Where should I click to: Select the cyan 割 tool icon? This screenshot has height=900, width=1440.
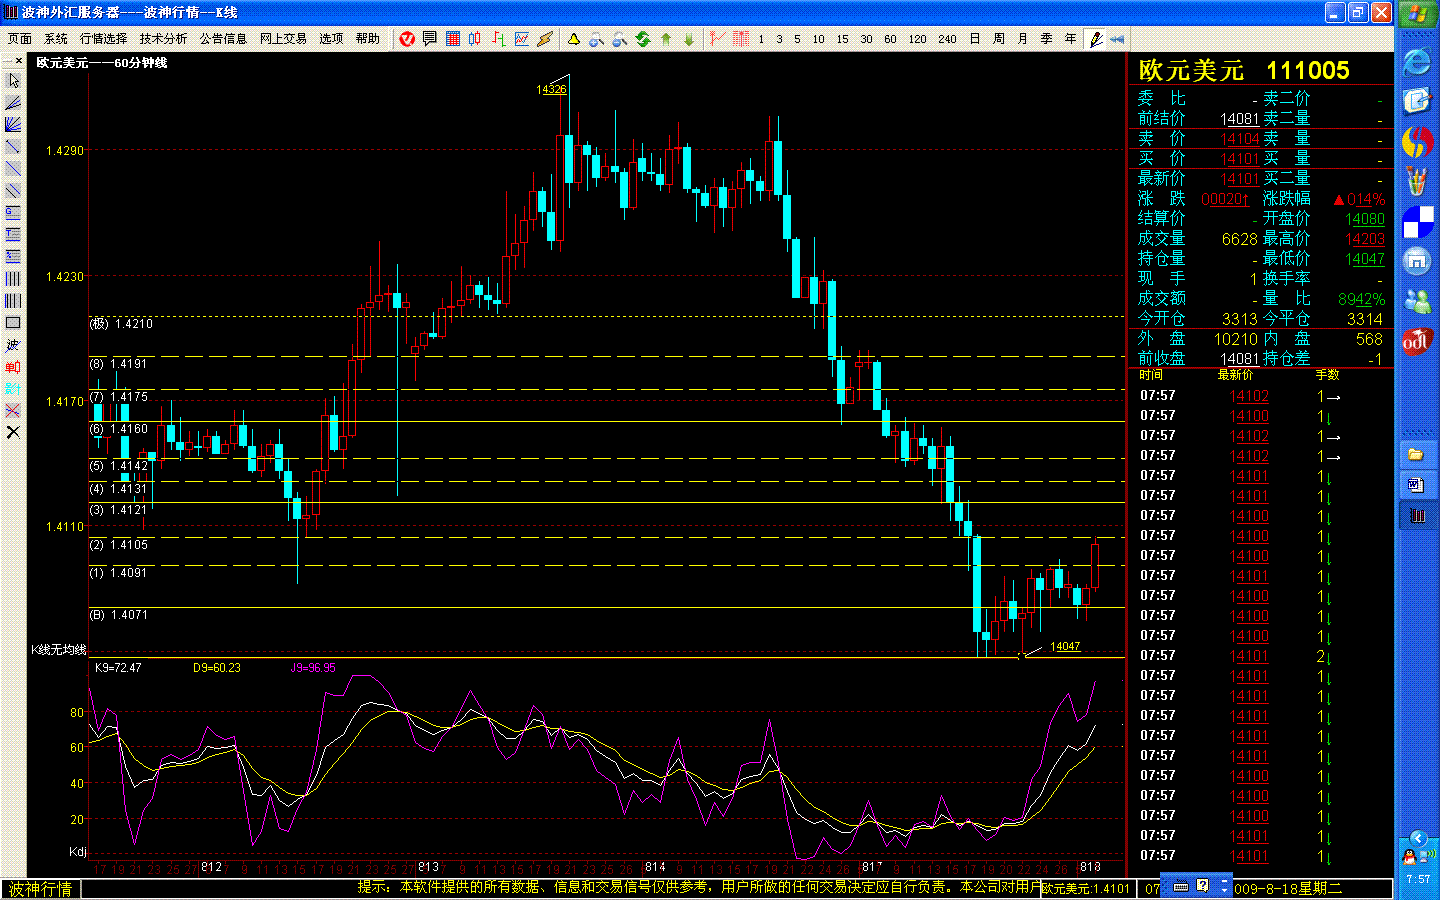tap(13, 388)
